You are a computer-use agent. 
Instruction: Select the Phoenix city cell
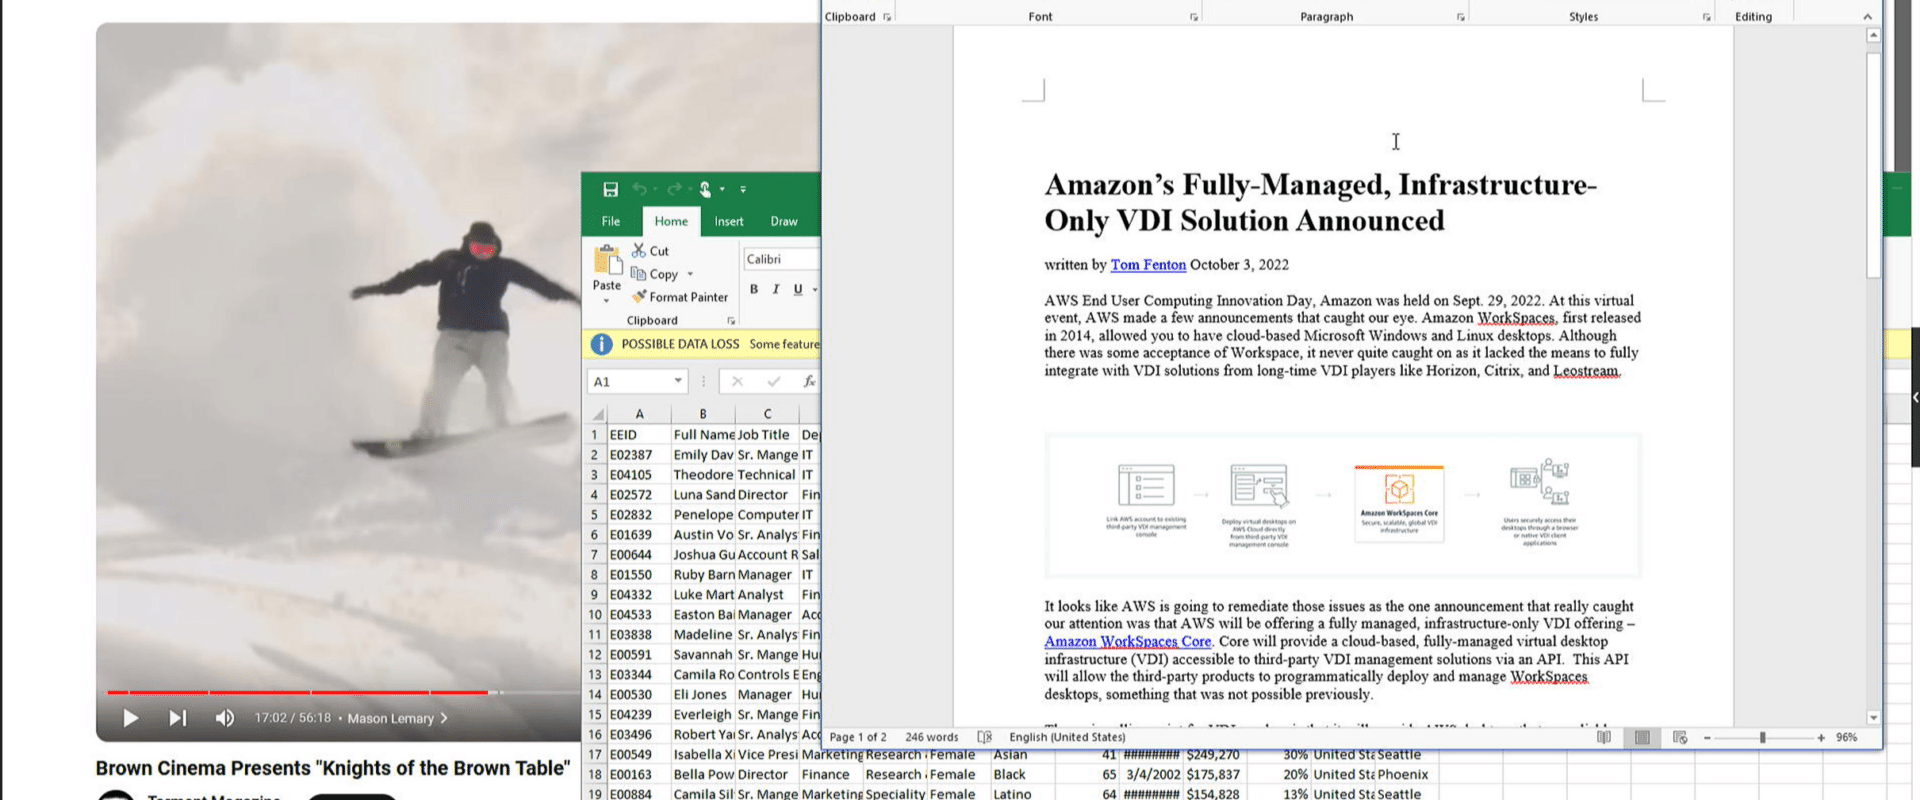click(1403, 775)
